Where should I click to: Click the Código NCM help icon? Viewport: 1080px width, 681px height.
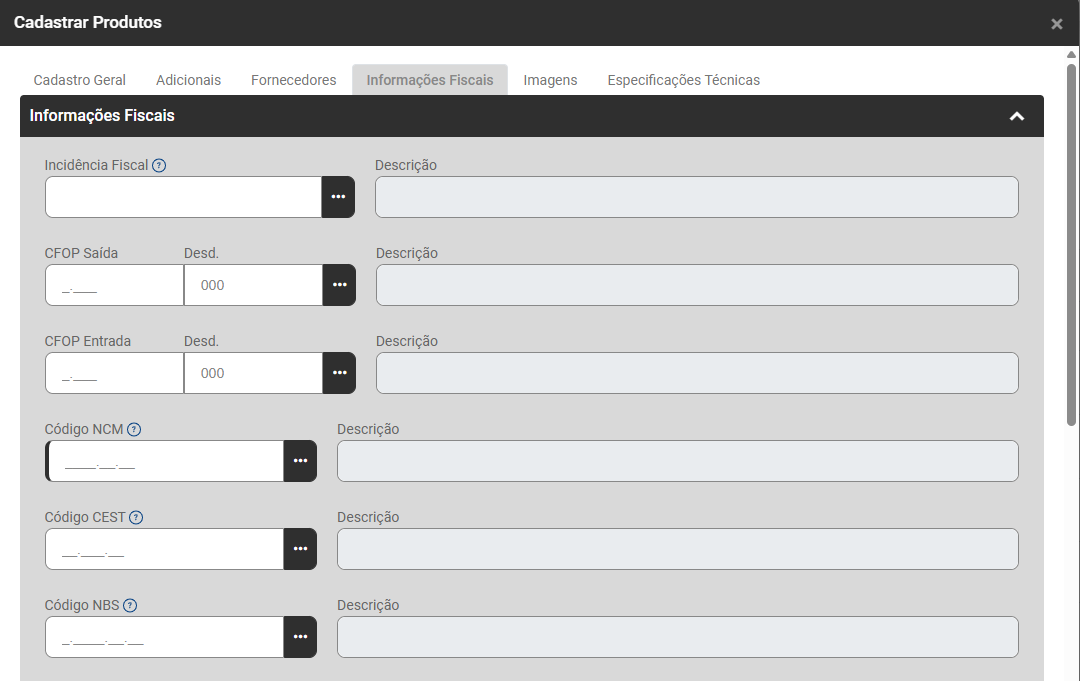point(134,429)
